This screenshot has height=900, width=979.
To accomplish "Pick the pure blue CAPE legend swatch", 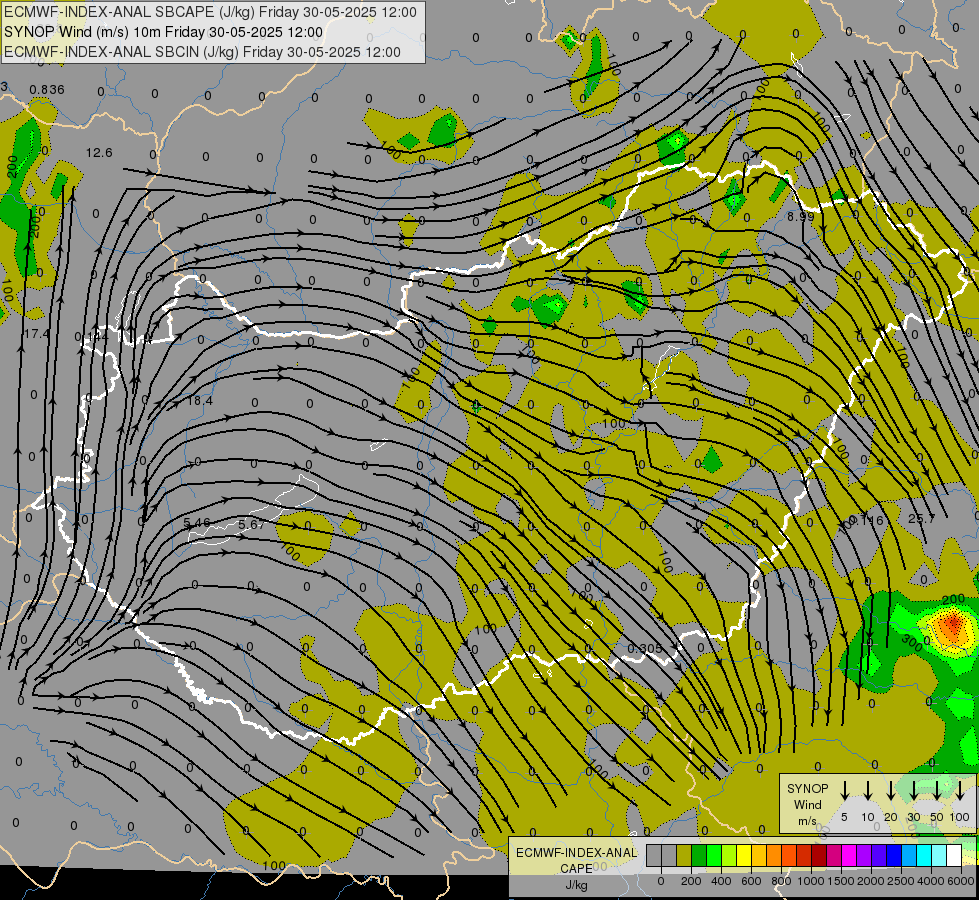I will [x=895, y=855].
